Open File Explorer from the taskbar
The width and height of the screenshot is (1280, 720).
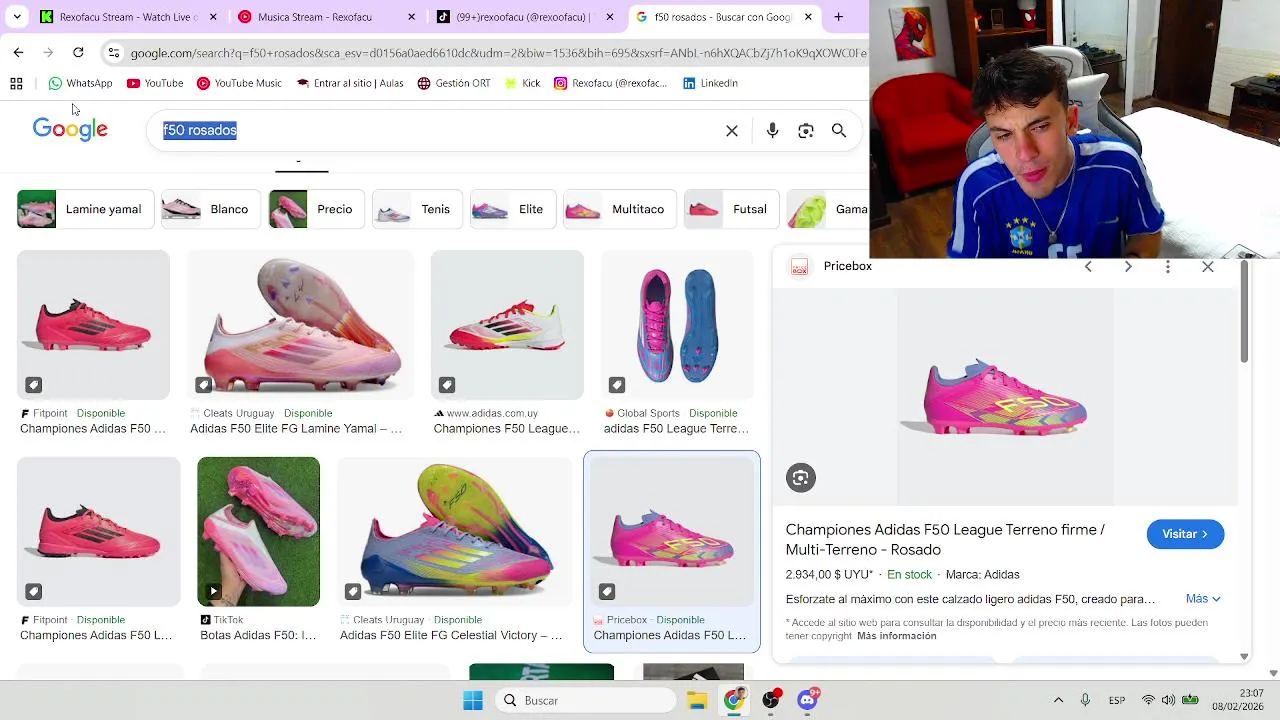pyautogui.click(x=697, y=700)
